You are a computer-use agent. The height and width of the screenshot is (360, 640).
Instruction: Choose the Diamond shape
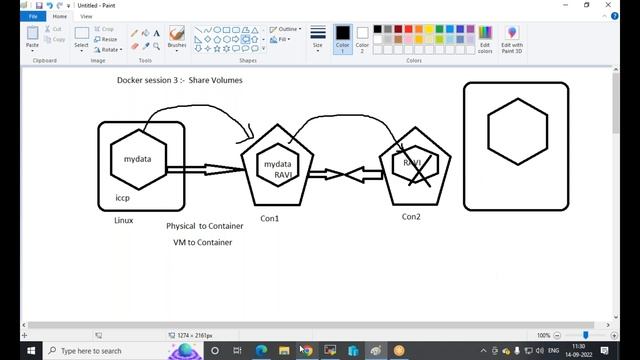coord(208,40)
